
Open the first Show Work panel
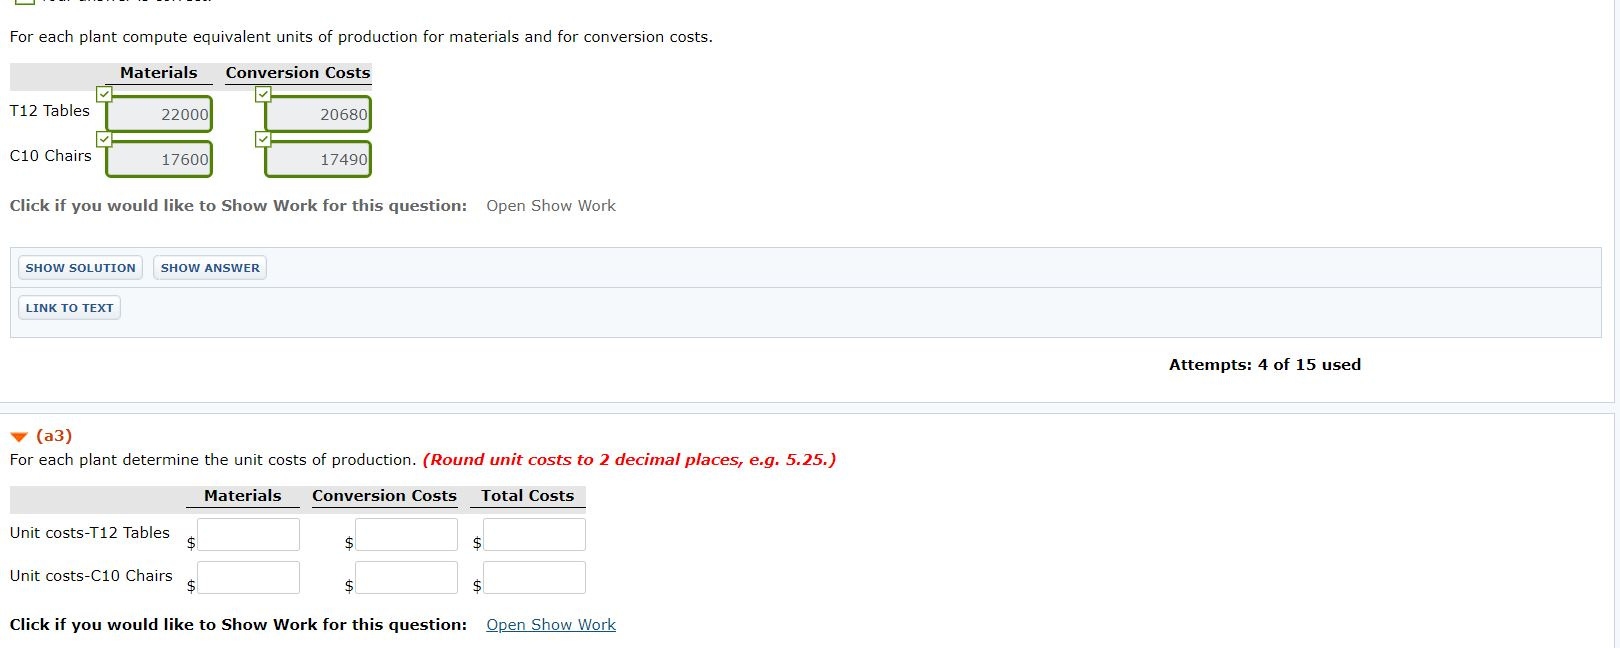(x=550, y=205)
